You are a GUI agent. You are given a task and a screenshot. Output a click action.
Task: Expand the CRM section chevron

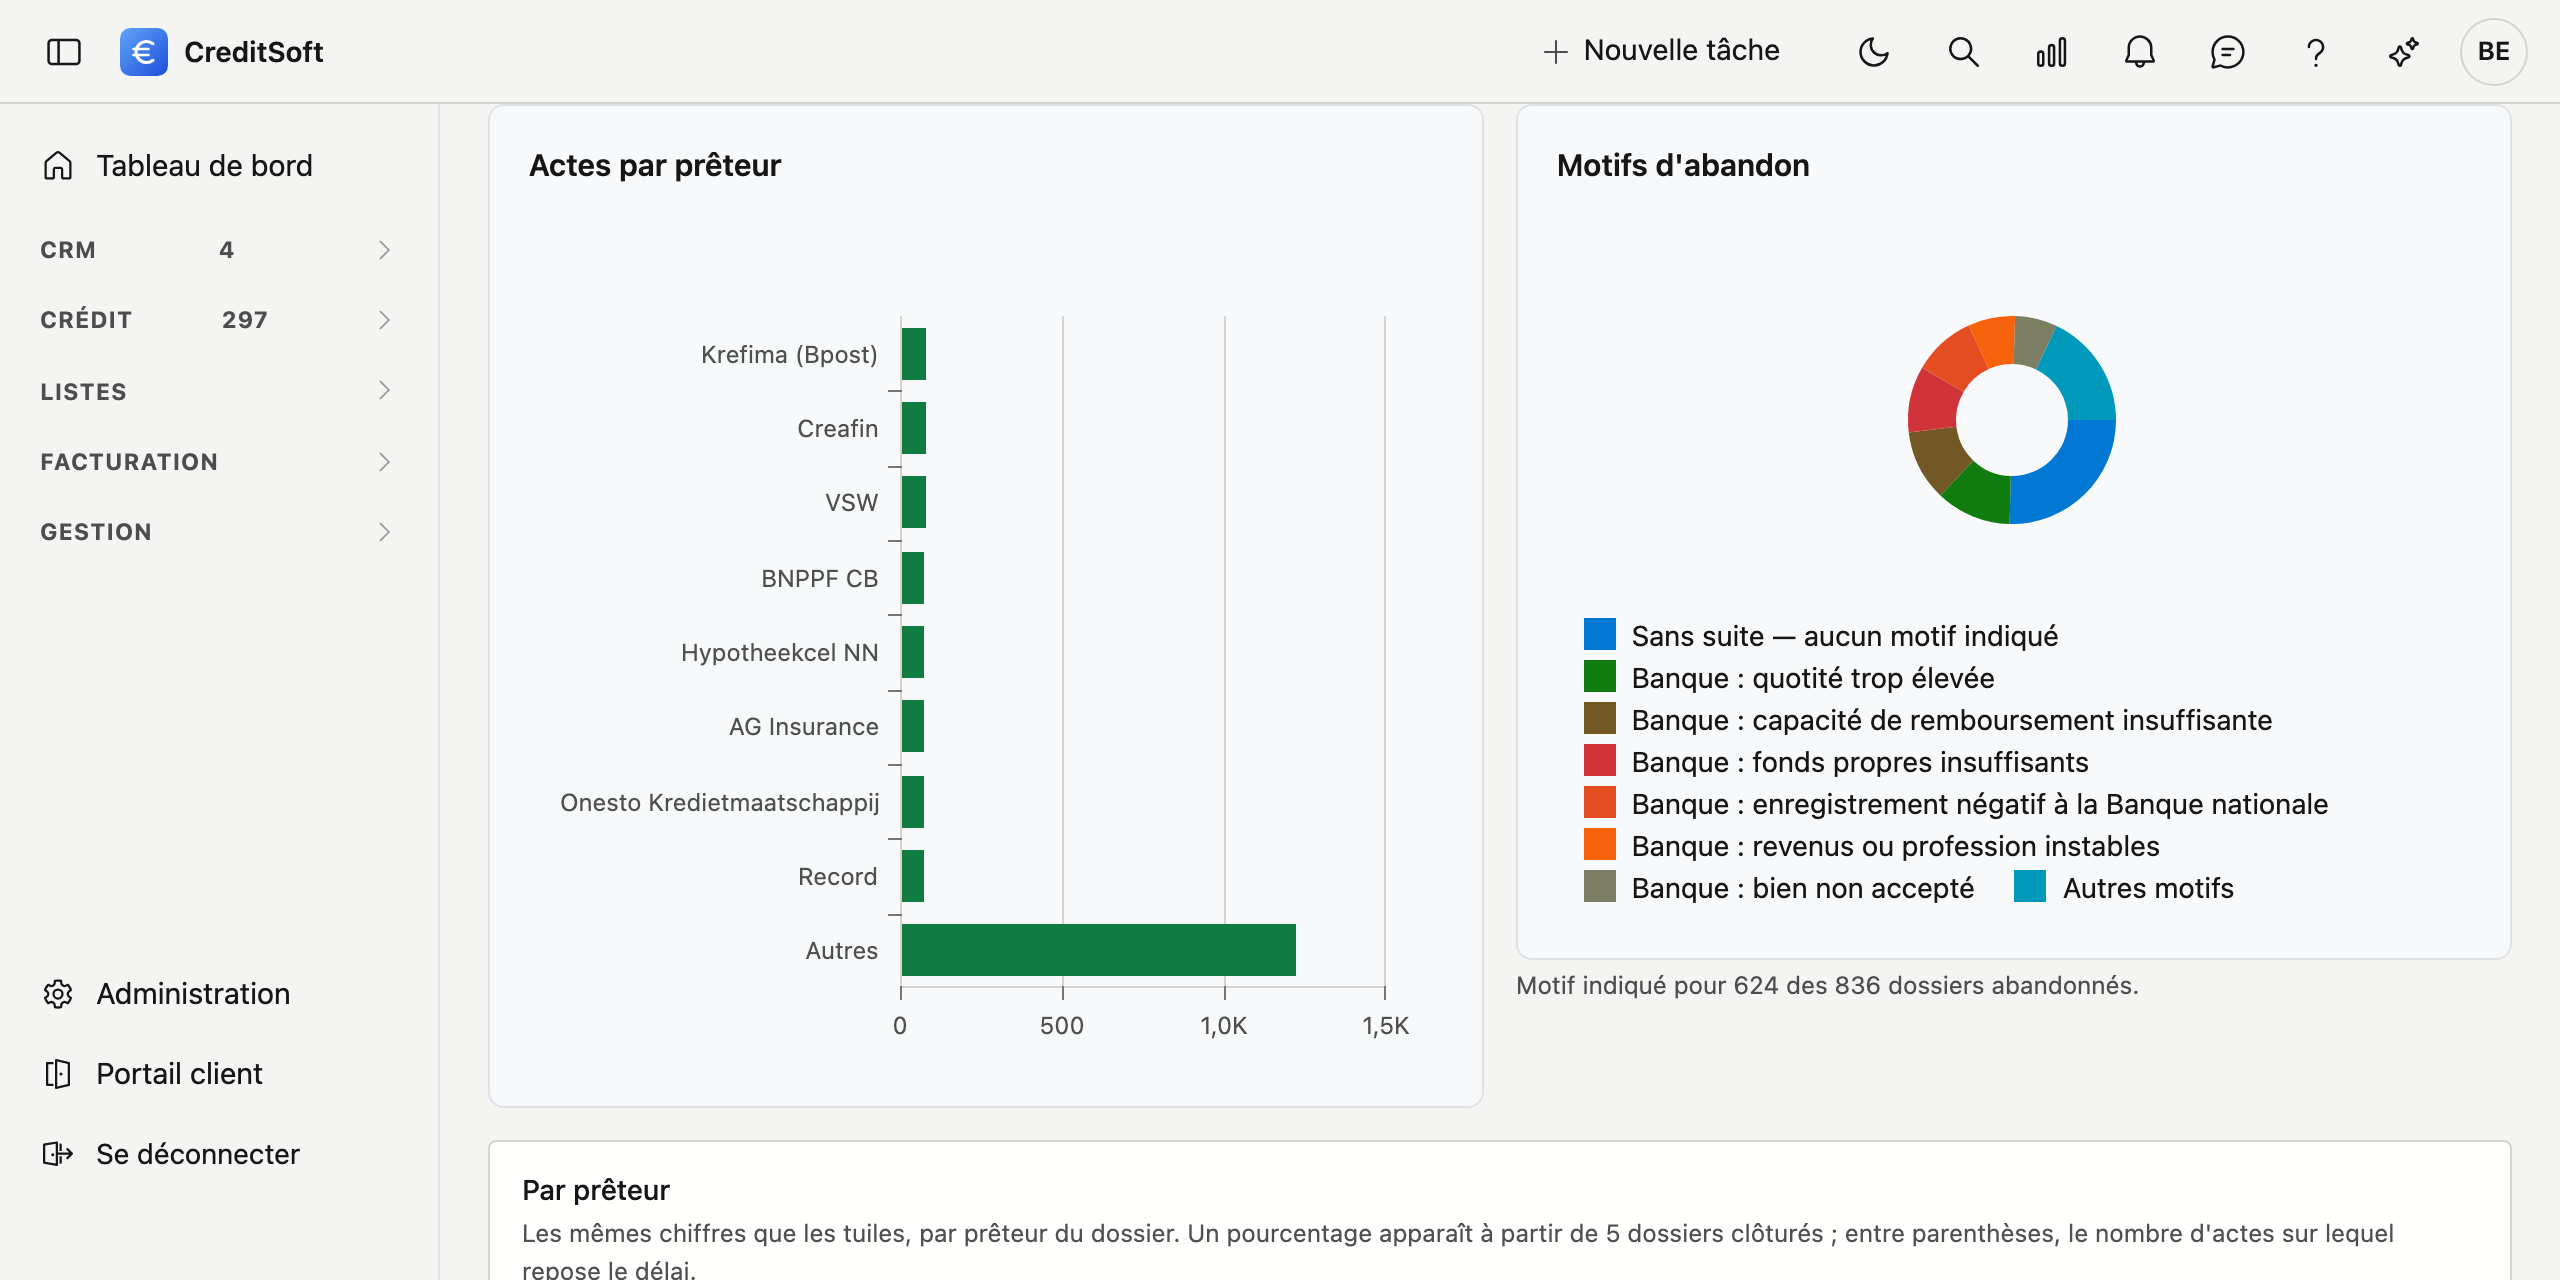384,250
